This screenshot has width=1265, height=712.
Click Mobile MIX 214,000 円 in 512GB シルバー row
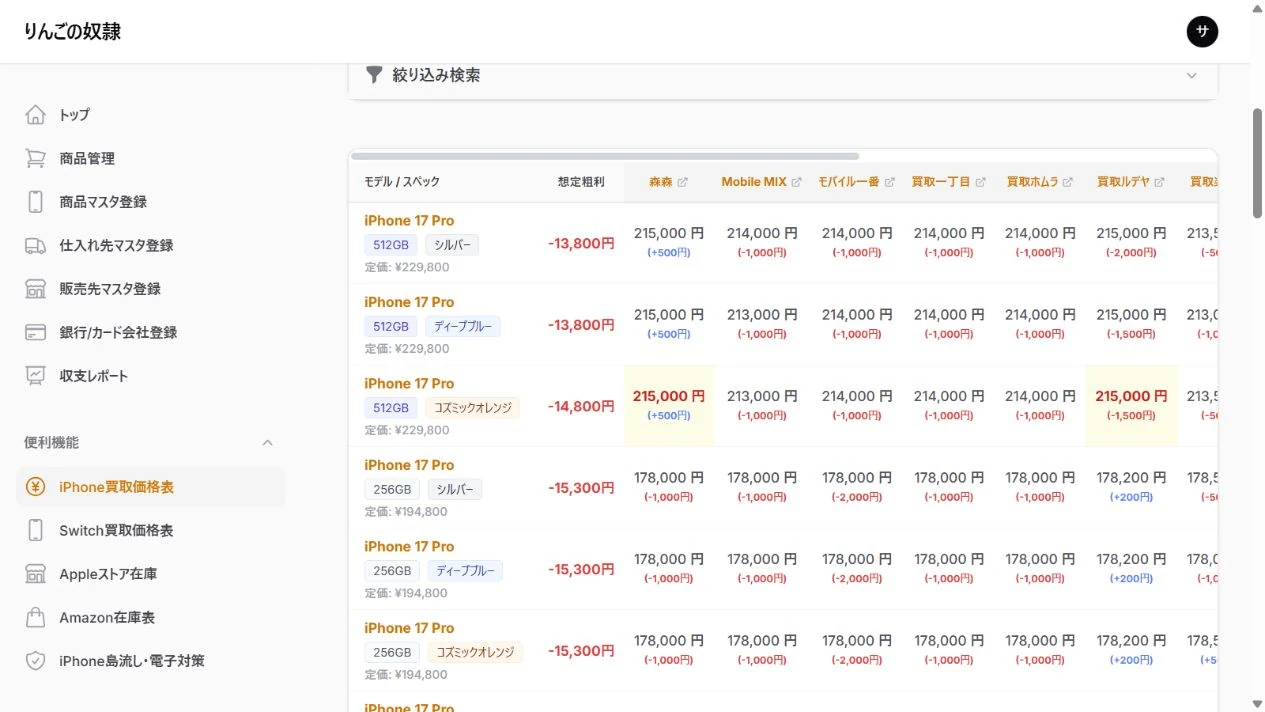click(762, 233)
